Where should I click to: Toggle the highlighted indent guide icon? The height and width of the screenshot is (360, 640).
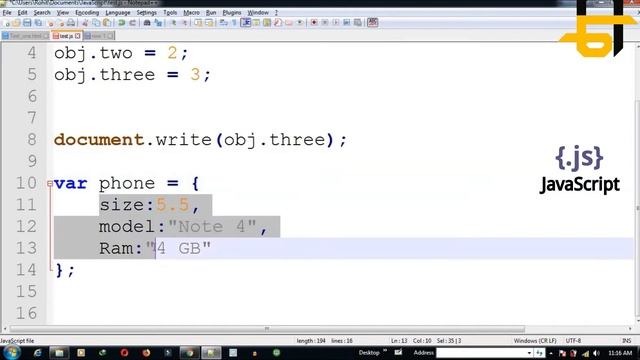245,23
